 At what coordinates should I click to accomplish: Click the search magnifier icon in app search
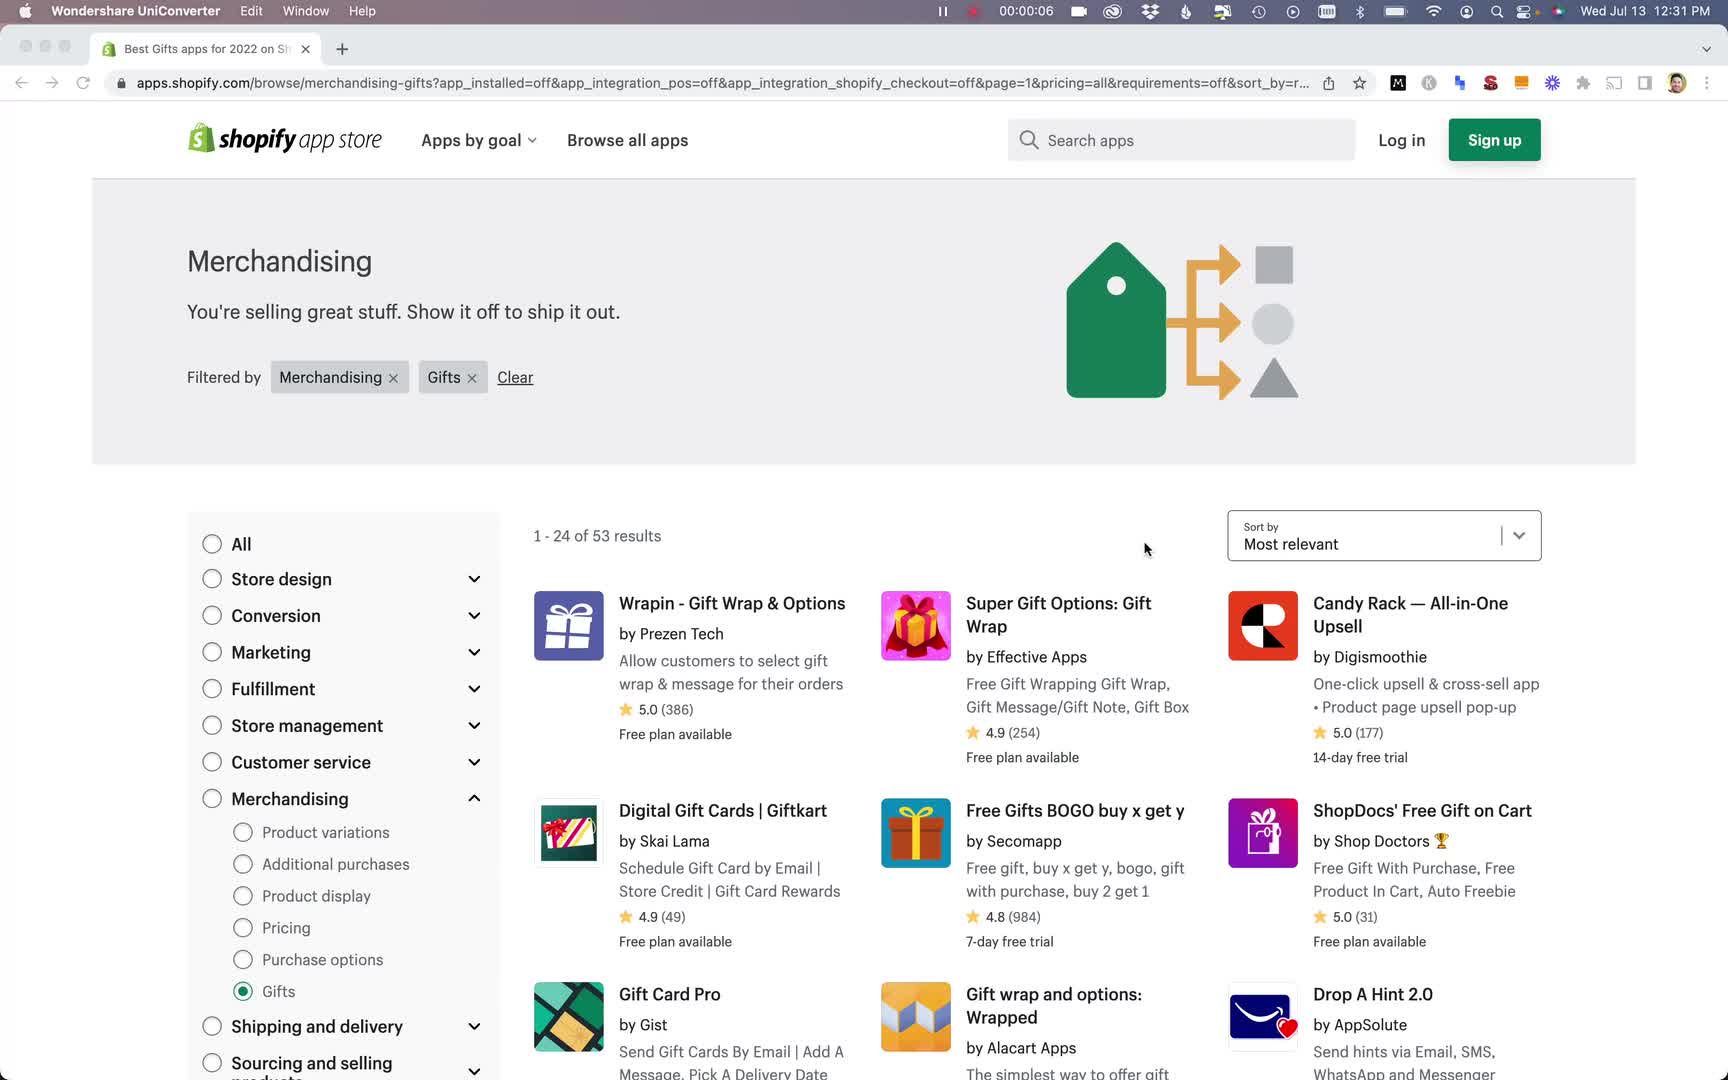pyautogui.click(x=1028, y=140)
